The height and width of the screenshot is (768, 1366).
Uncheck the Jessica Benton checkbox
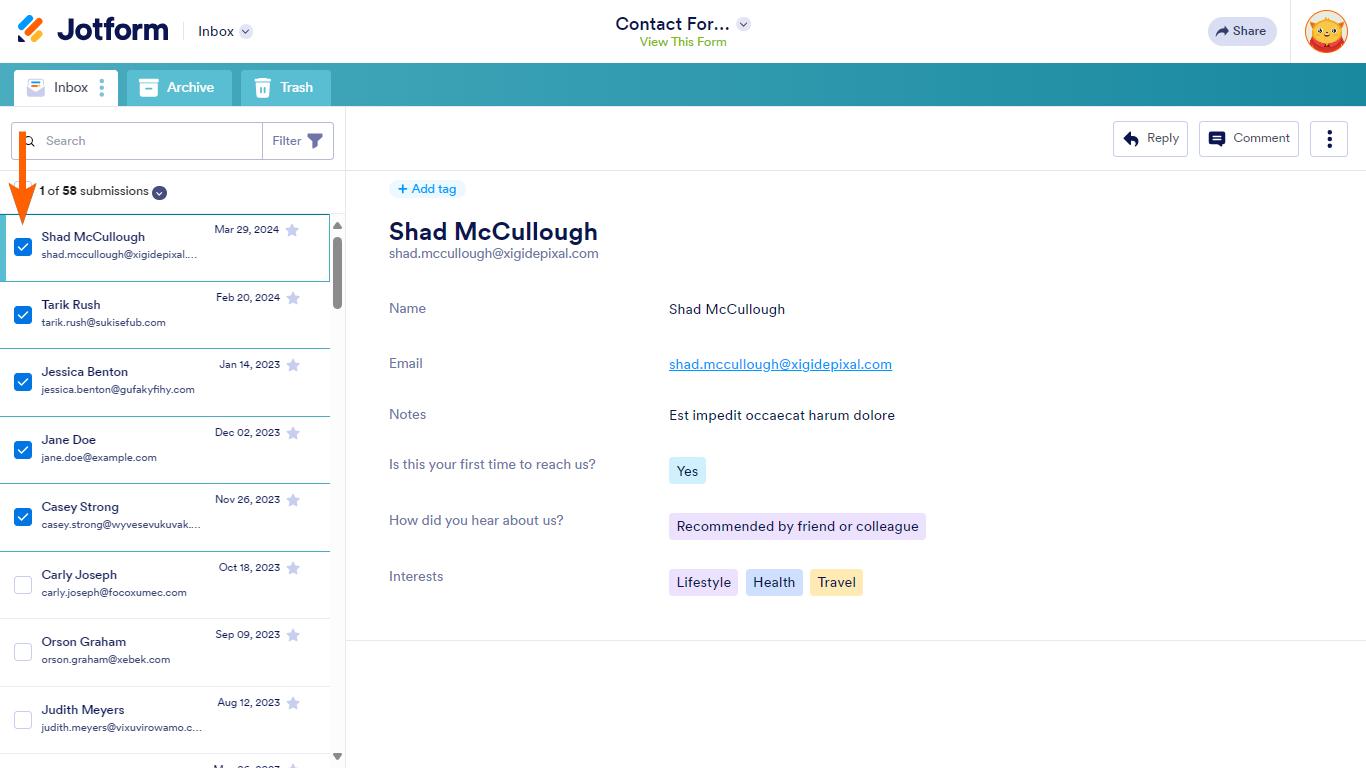click(23, 382)
